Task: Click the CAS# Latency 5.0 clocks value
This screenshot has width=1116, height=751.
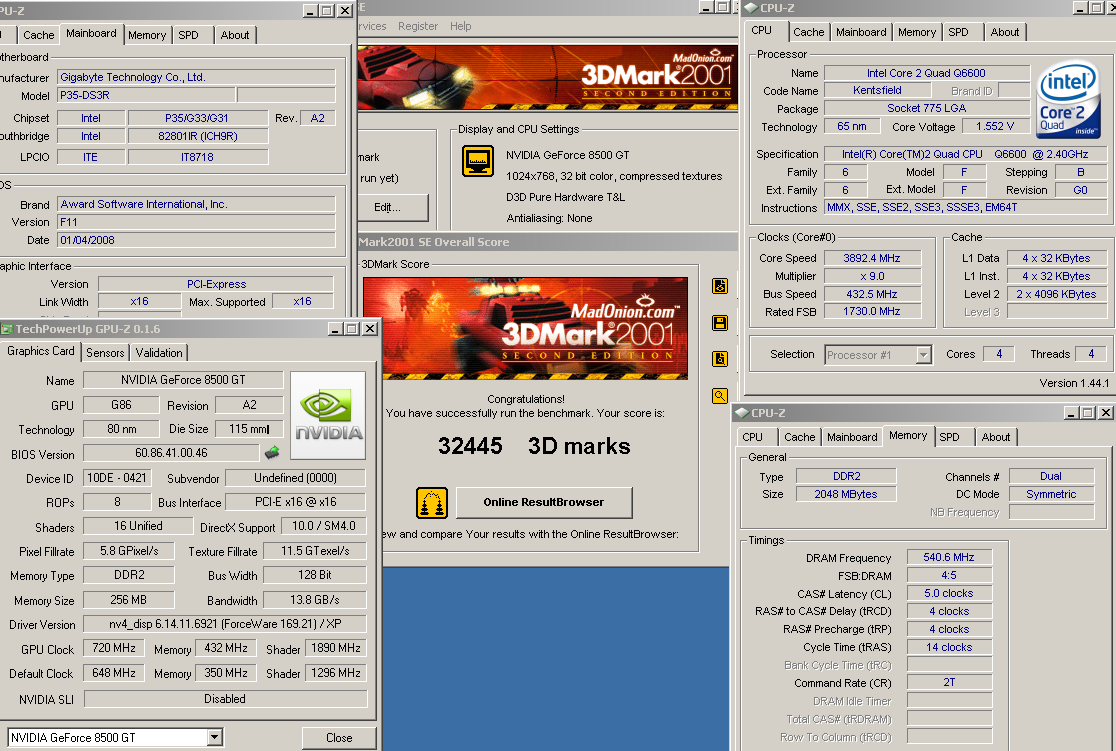Action: tap(949, 593)
